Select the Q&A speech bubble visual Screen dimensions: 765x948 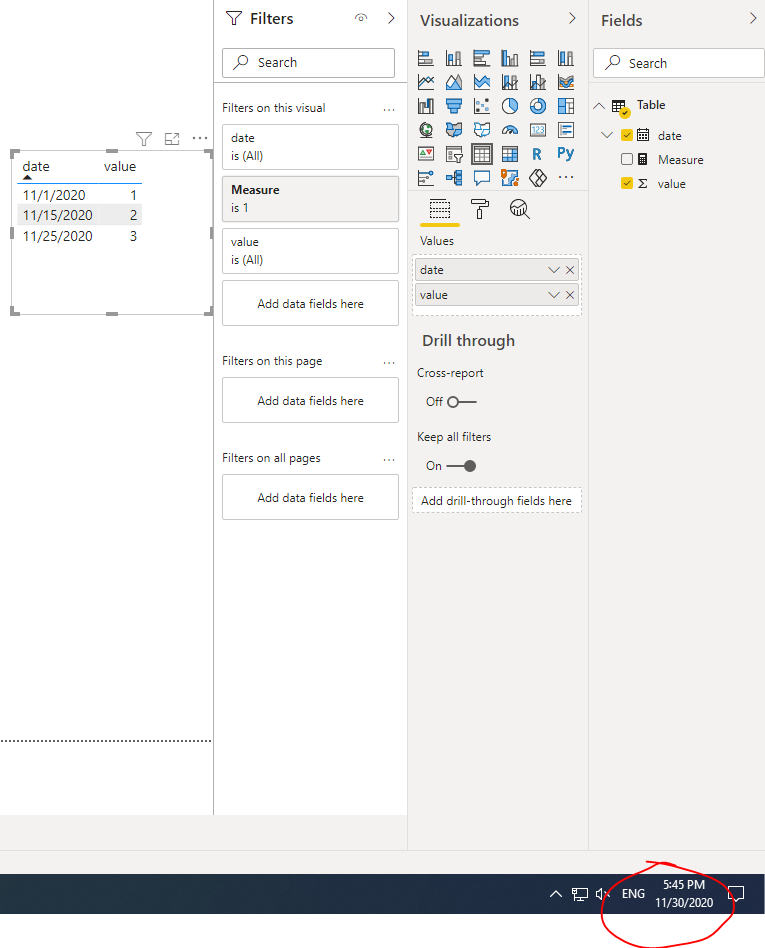coord(482,178)
